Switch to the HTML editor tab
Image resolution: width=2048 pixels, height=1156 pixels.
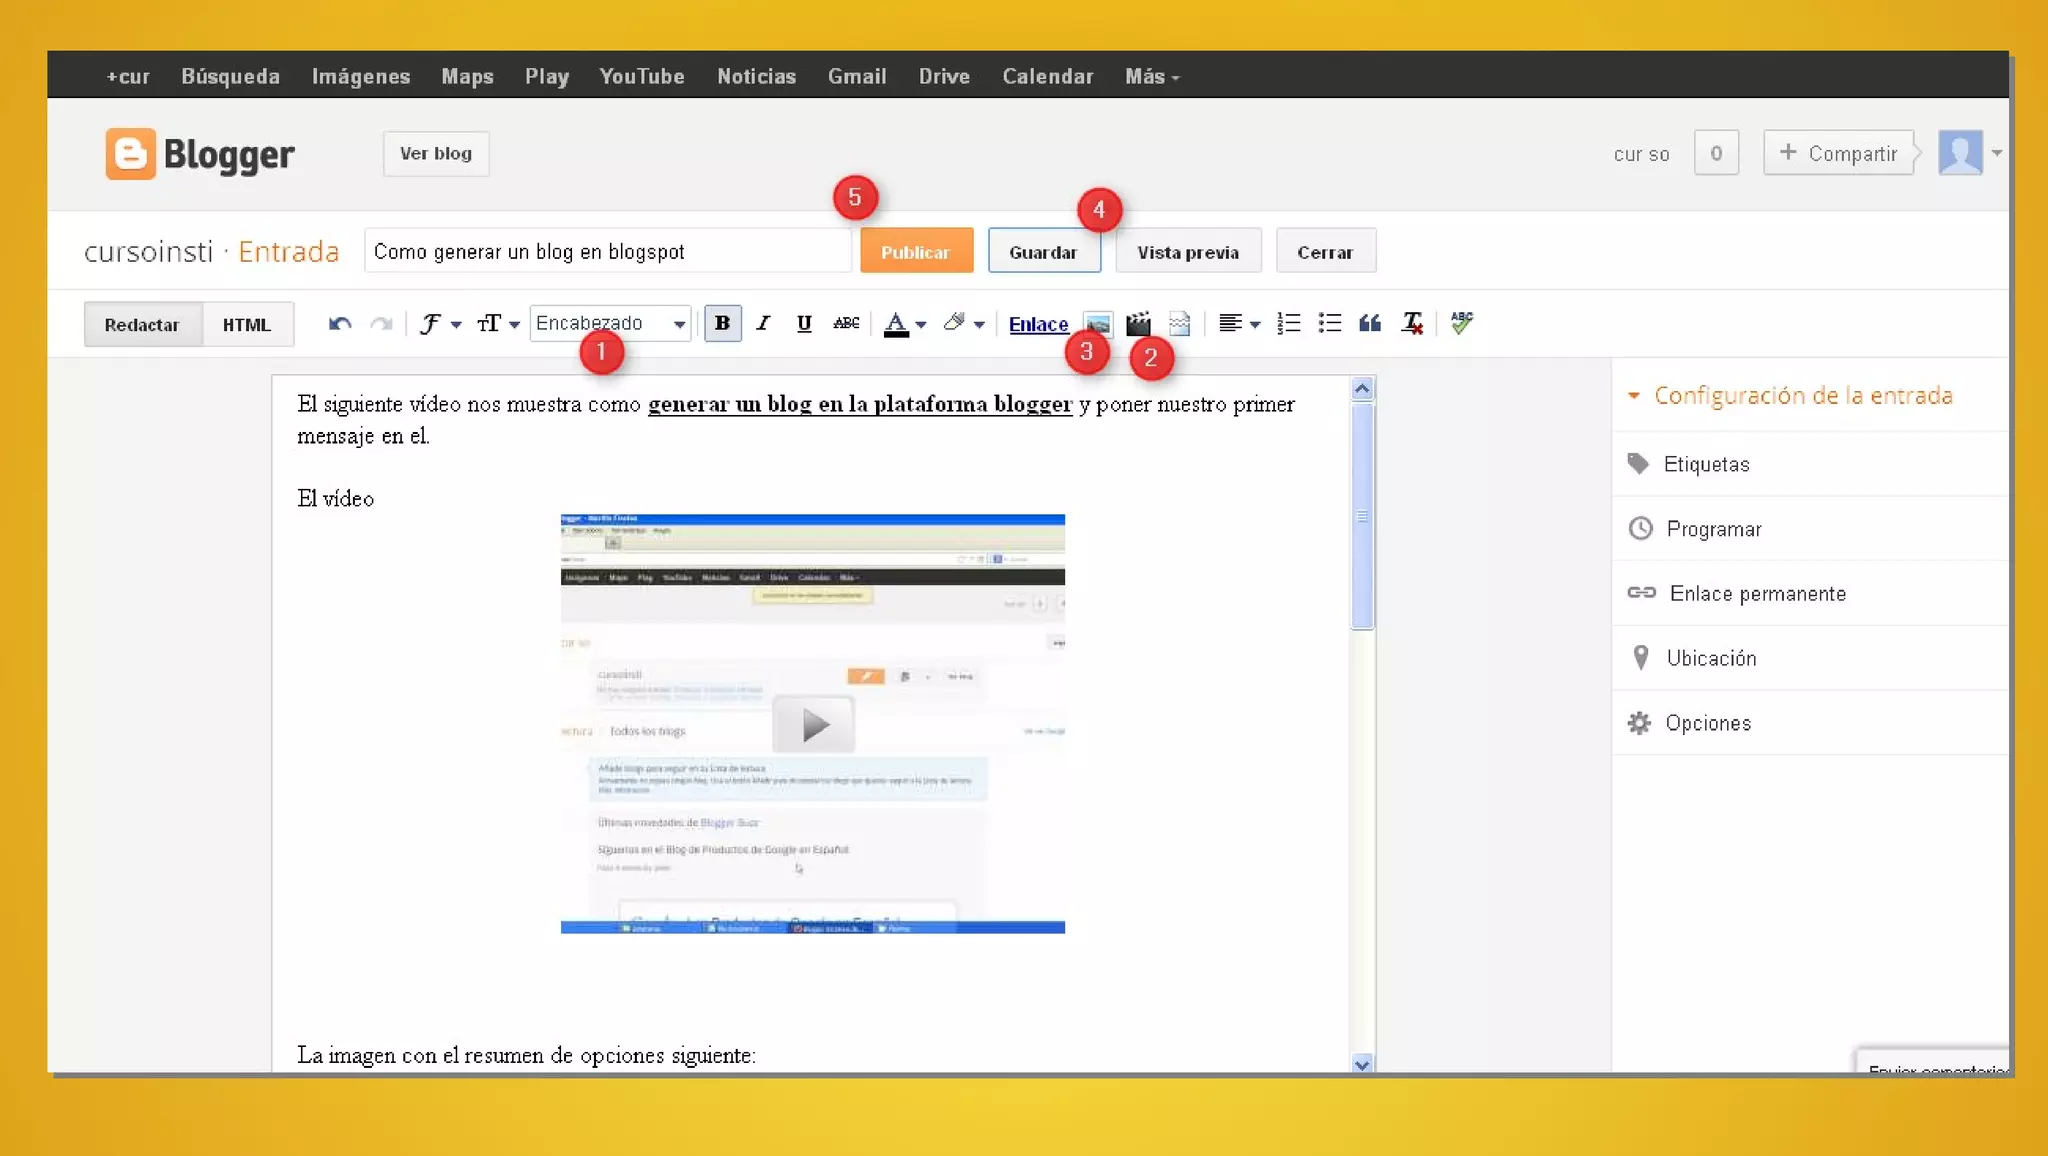coord(247,325)
